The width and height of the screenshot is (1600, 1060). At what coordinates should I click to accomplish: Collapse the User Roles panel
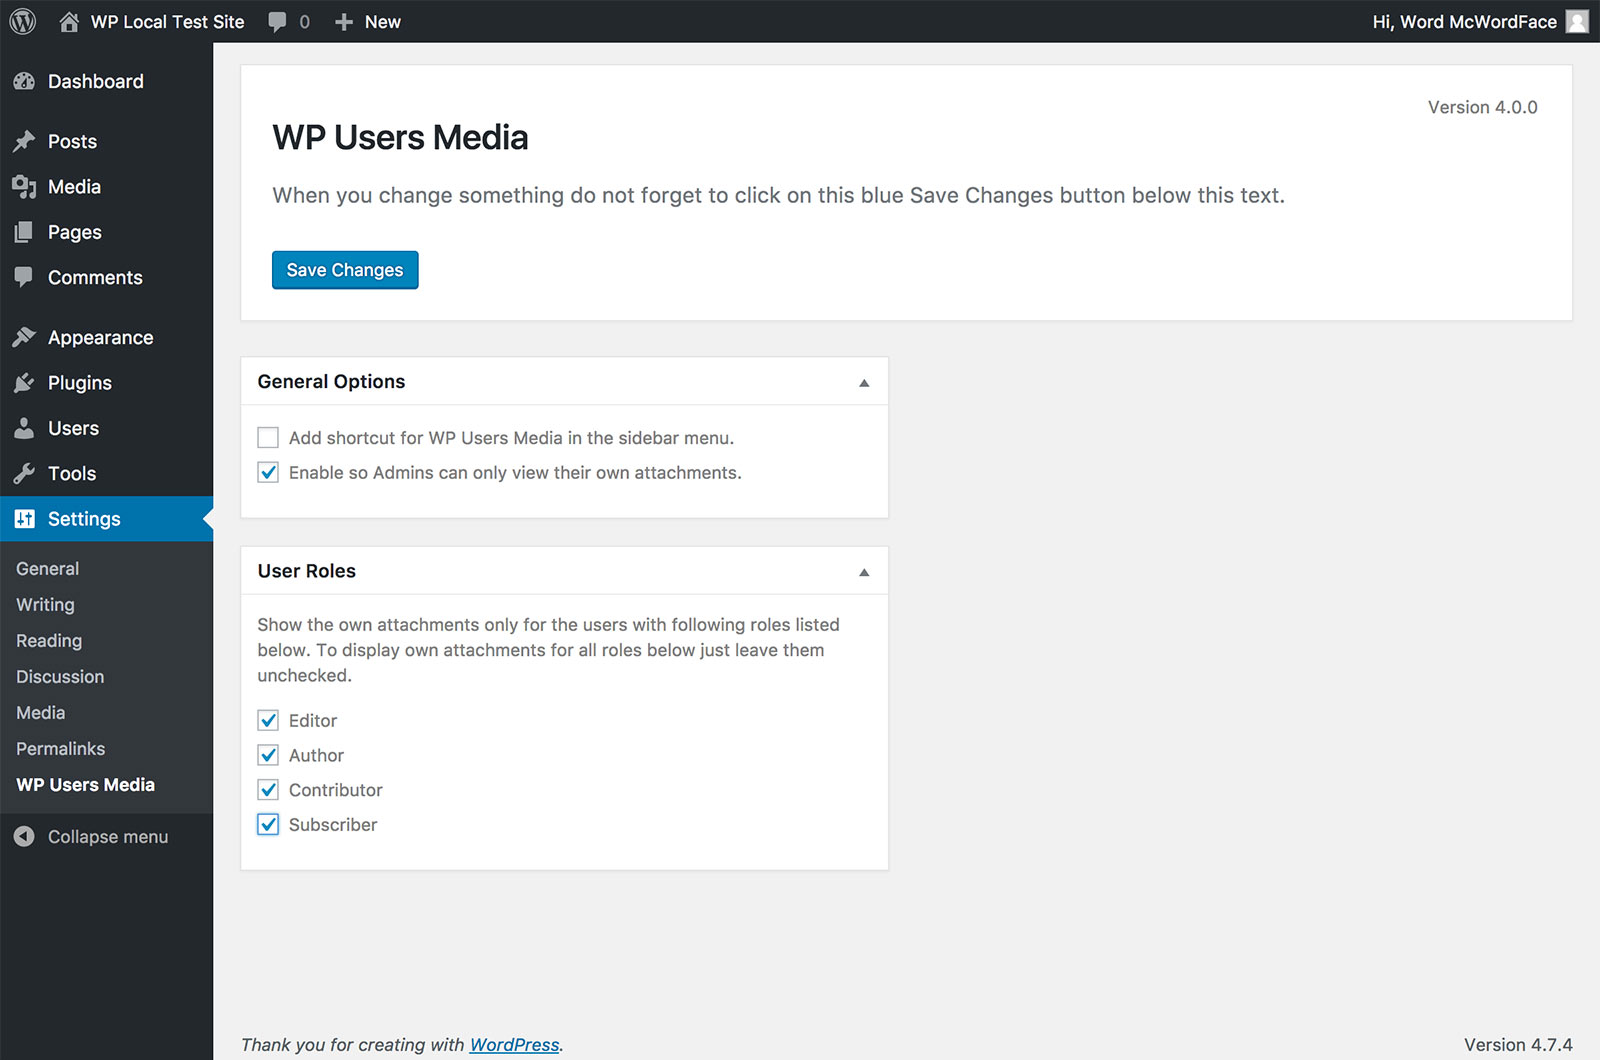pos(864,572)
